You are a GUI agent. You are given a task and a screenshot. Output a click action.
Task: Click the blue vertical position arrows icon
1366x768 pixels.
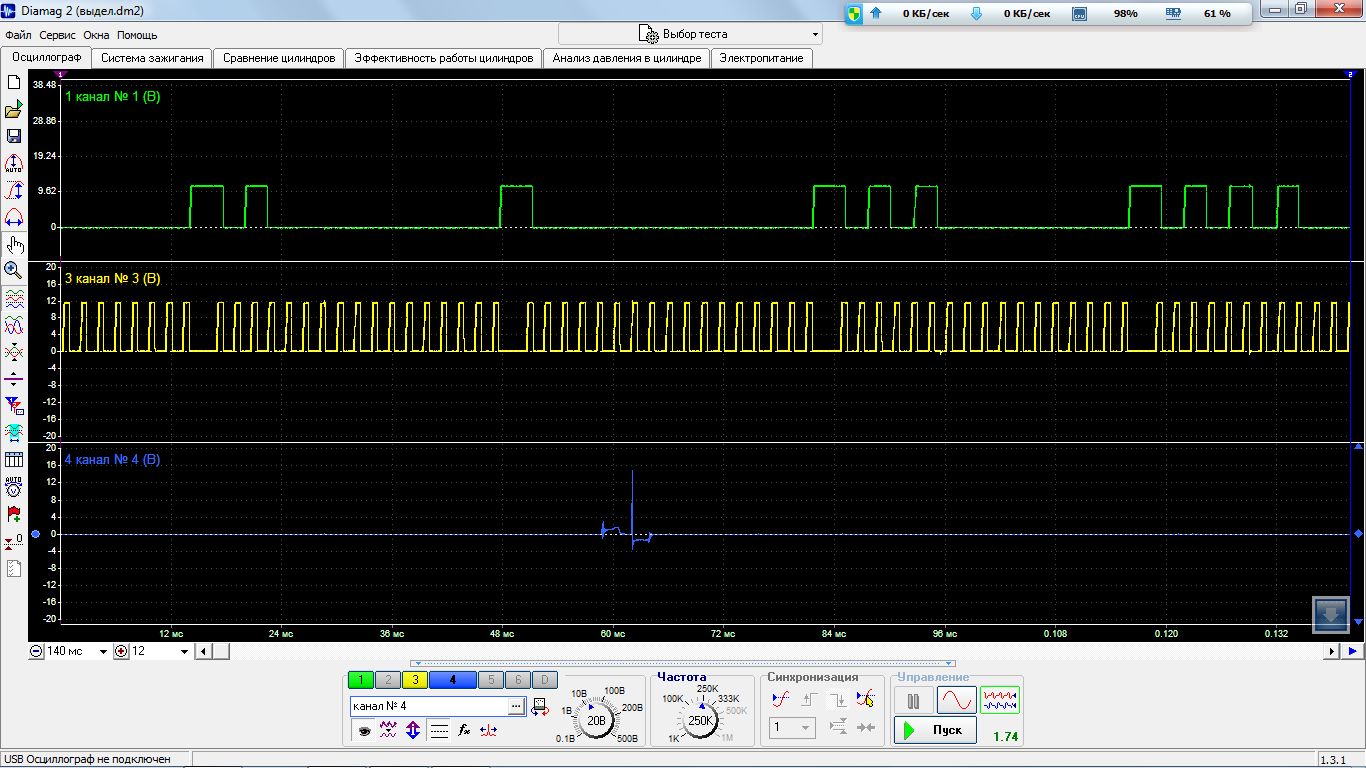413,731
